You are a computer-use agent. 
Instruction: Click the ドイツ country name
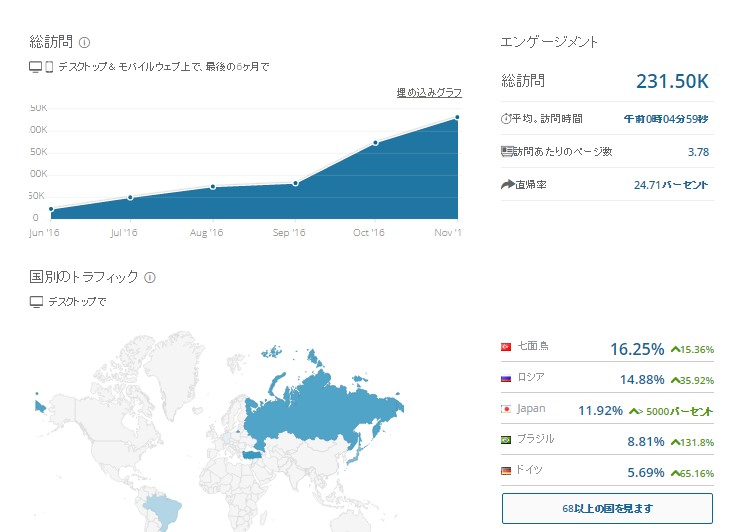click(529, 470)
